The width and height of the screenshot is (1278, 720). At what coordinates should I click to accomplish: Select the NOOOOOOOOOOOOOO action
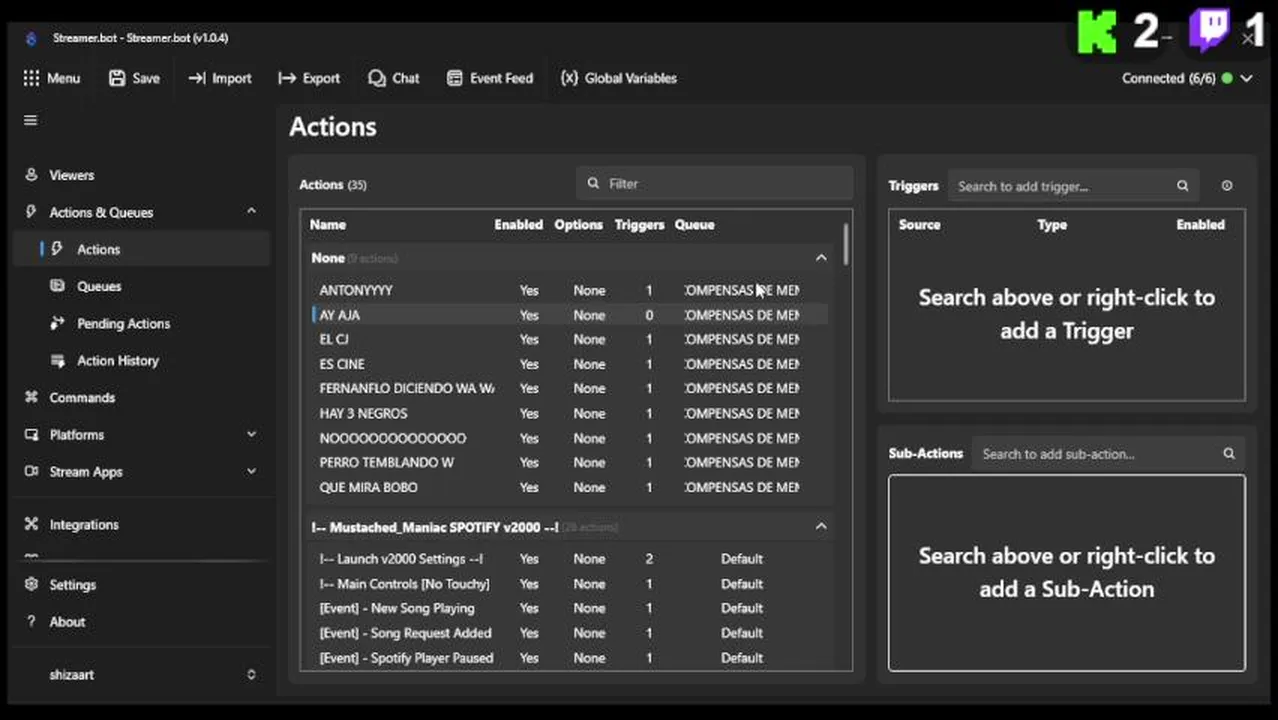point(569,438)
